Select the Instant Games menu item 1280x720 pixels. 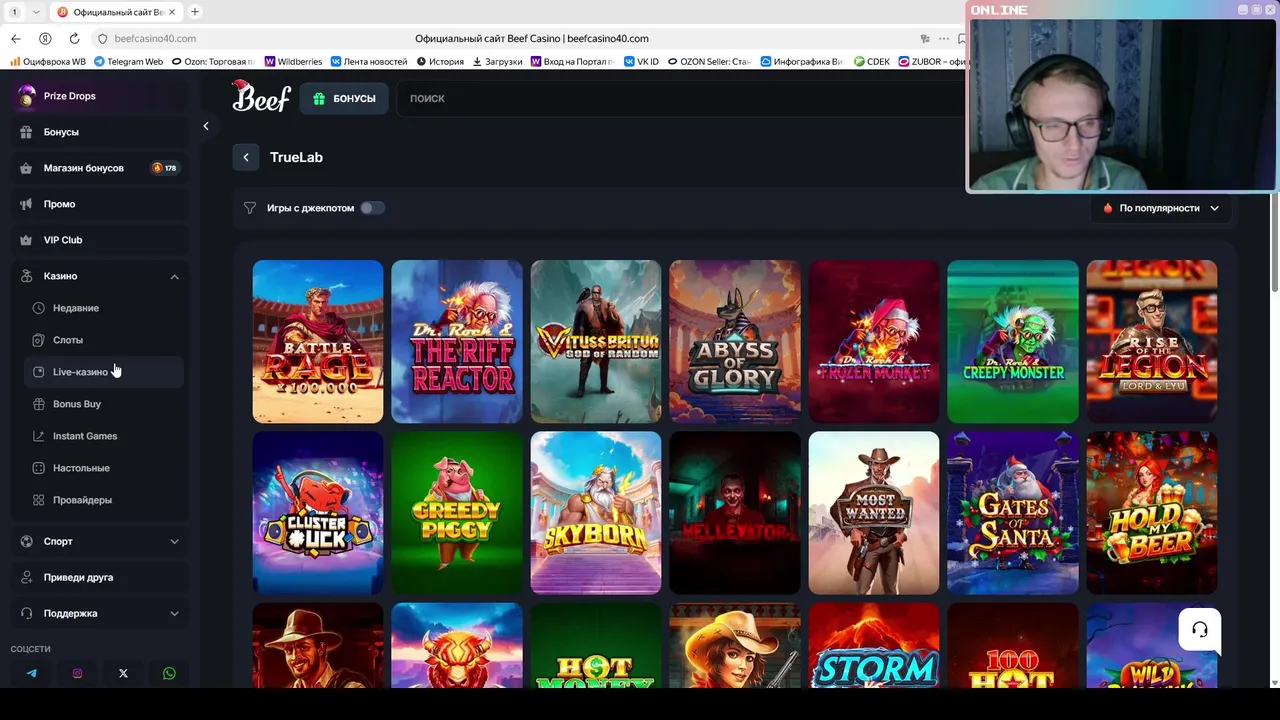point(104,436)
